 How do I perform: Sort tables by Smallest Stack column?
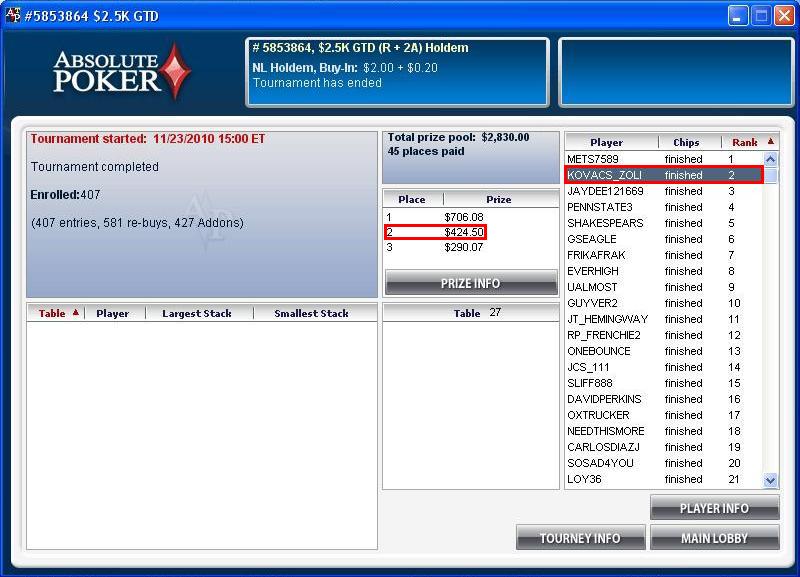[311, 313]
